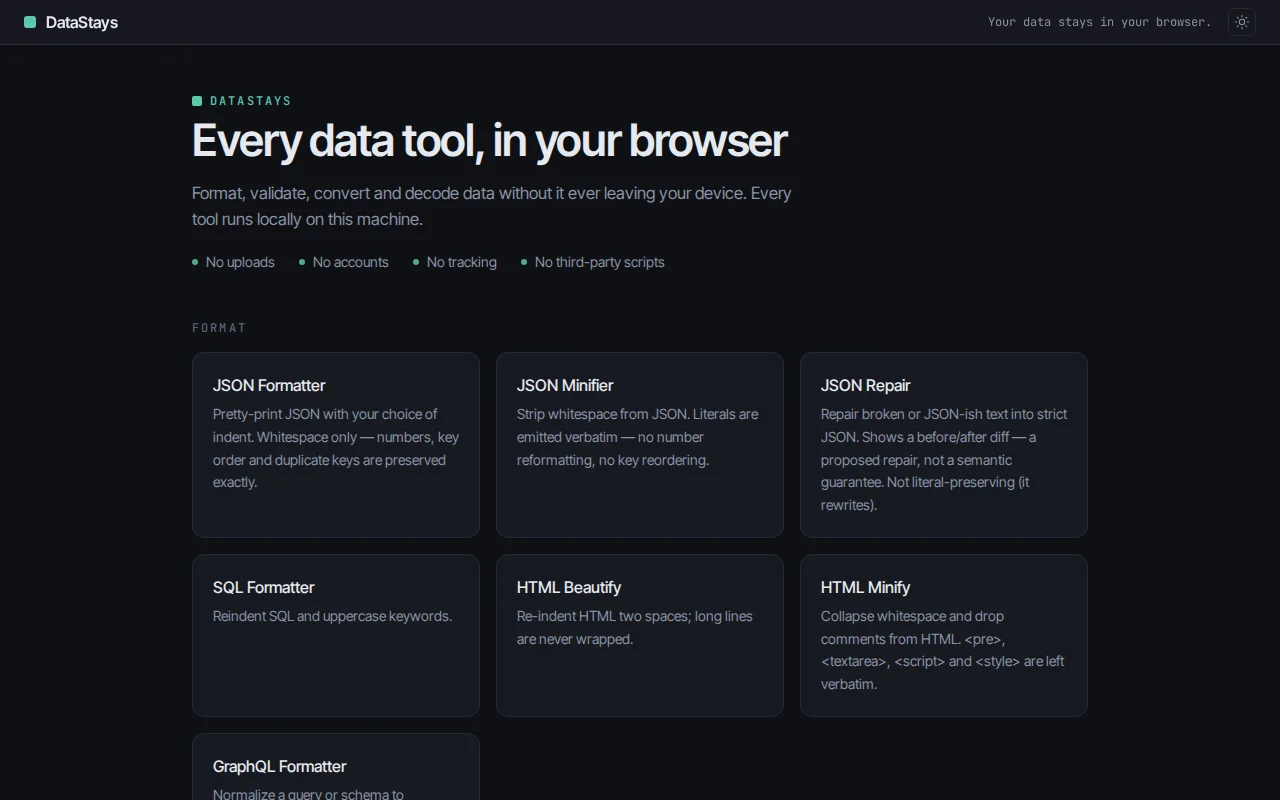The height and width of the screenshot is (800, 1280).
Task: Click the 'No third-party scripts' bullet text
Action: pyautogui.click(x=599, y=262)
